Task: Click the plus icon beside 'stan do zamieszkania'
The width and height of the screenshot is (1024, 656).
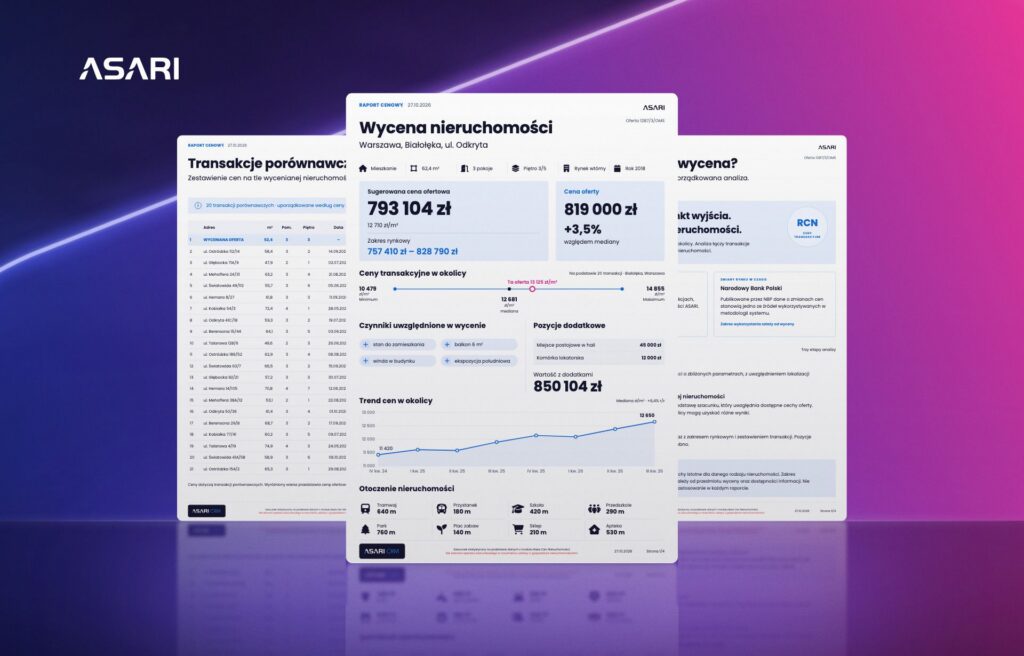Action: pos(366,344)
